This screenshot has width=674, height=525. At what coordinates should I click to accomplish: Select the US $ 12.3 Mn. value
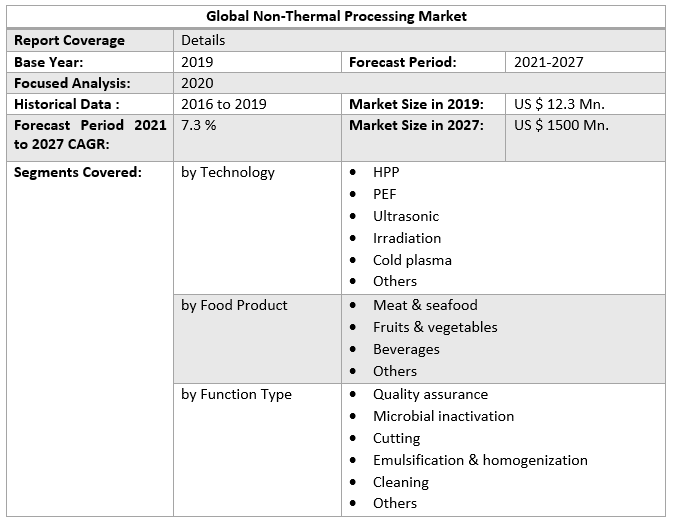pyautogui.click(x=559, y=104)
